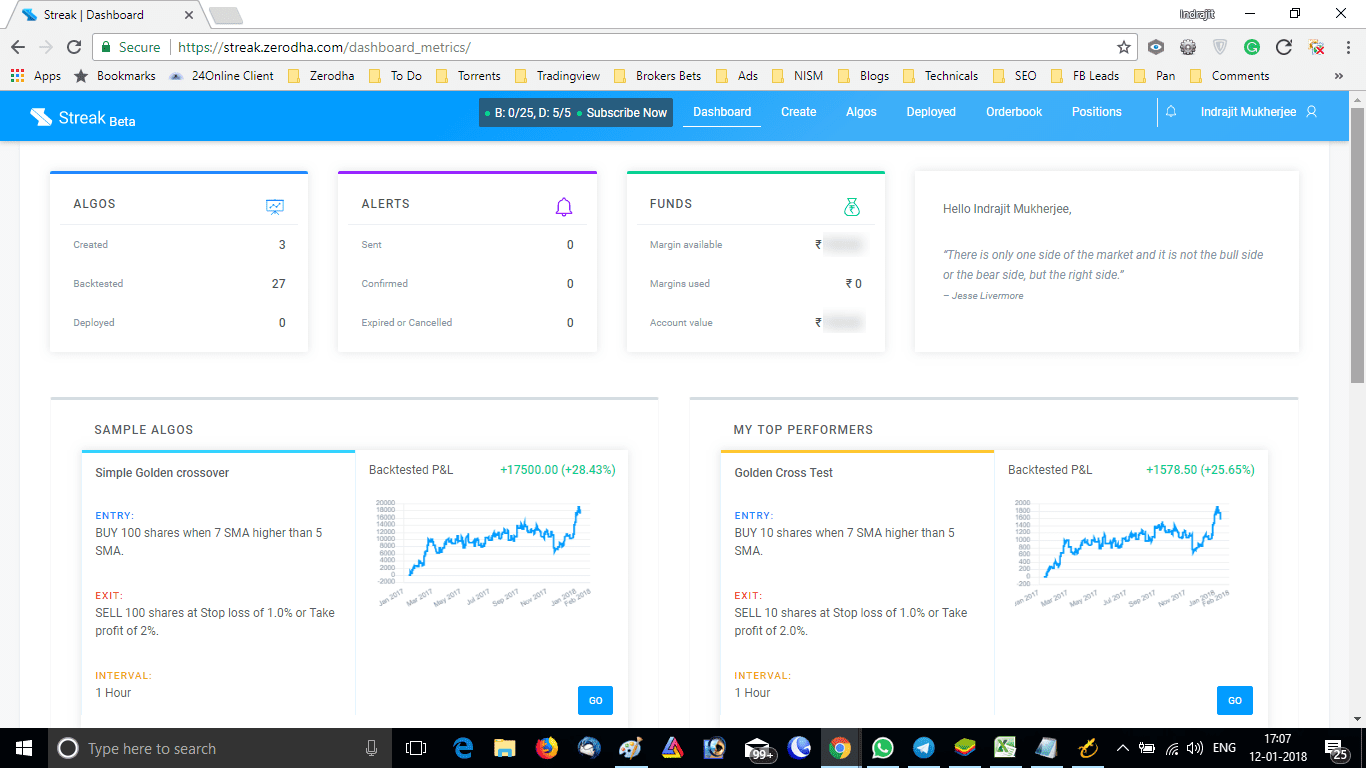This screenshot has width=1366, height=768.
Task: Open Telegram from the taskbar
Action: click(924, 747)
